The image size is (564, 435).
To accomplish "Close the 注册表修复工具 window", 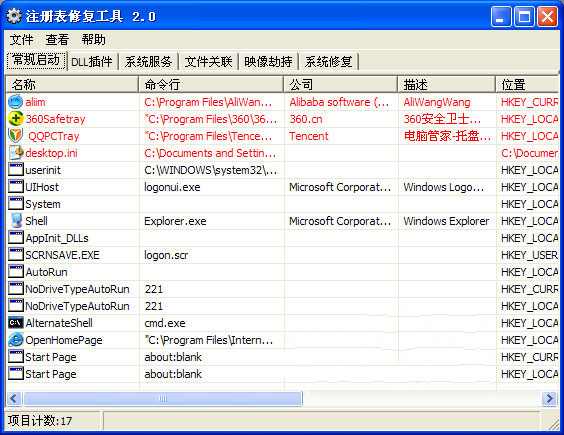I will (547, 17).
